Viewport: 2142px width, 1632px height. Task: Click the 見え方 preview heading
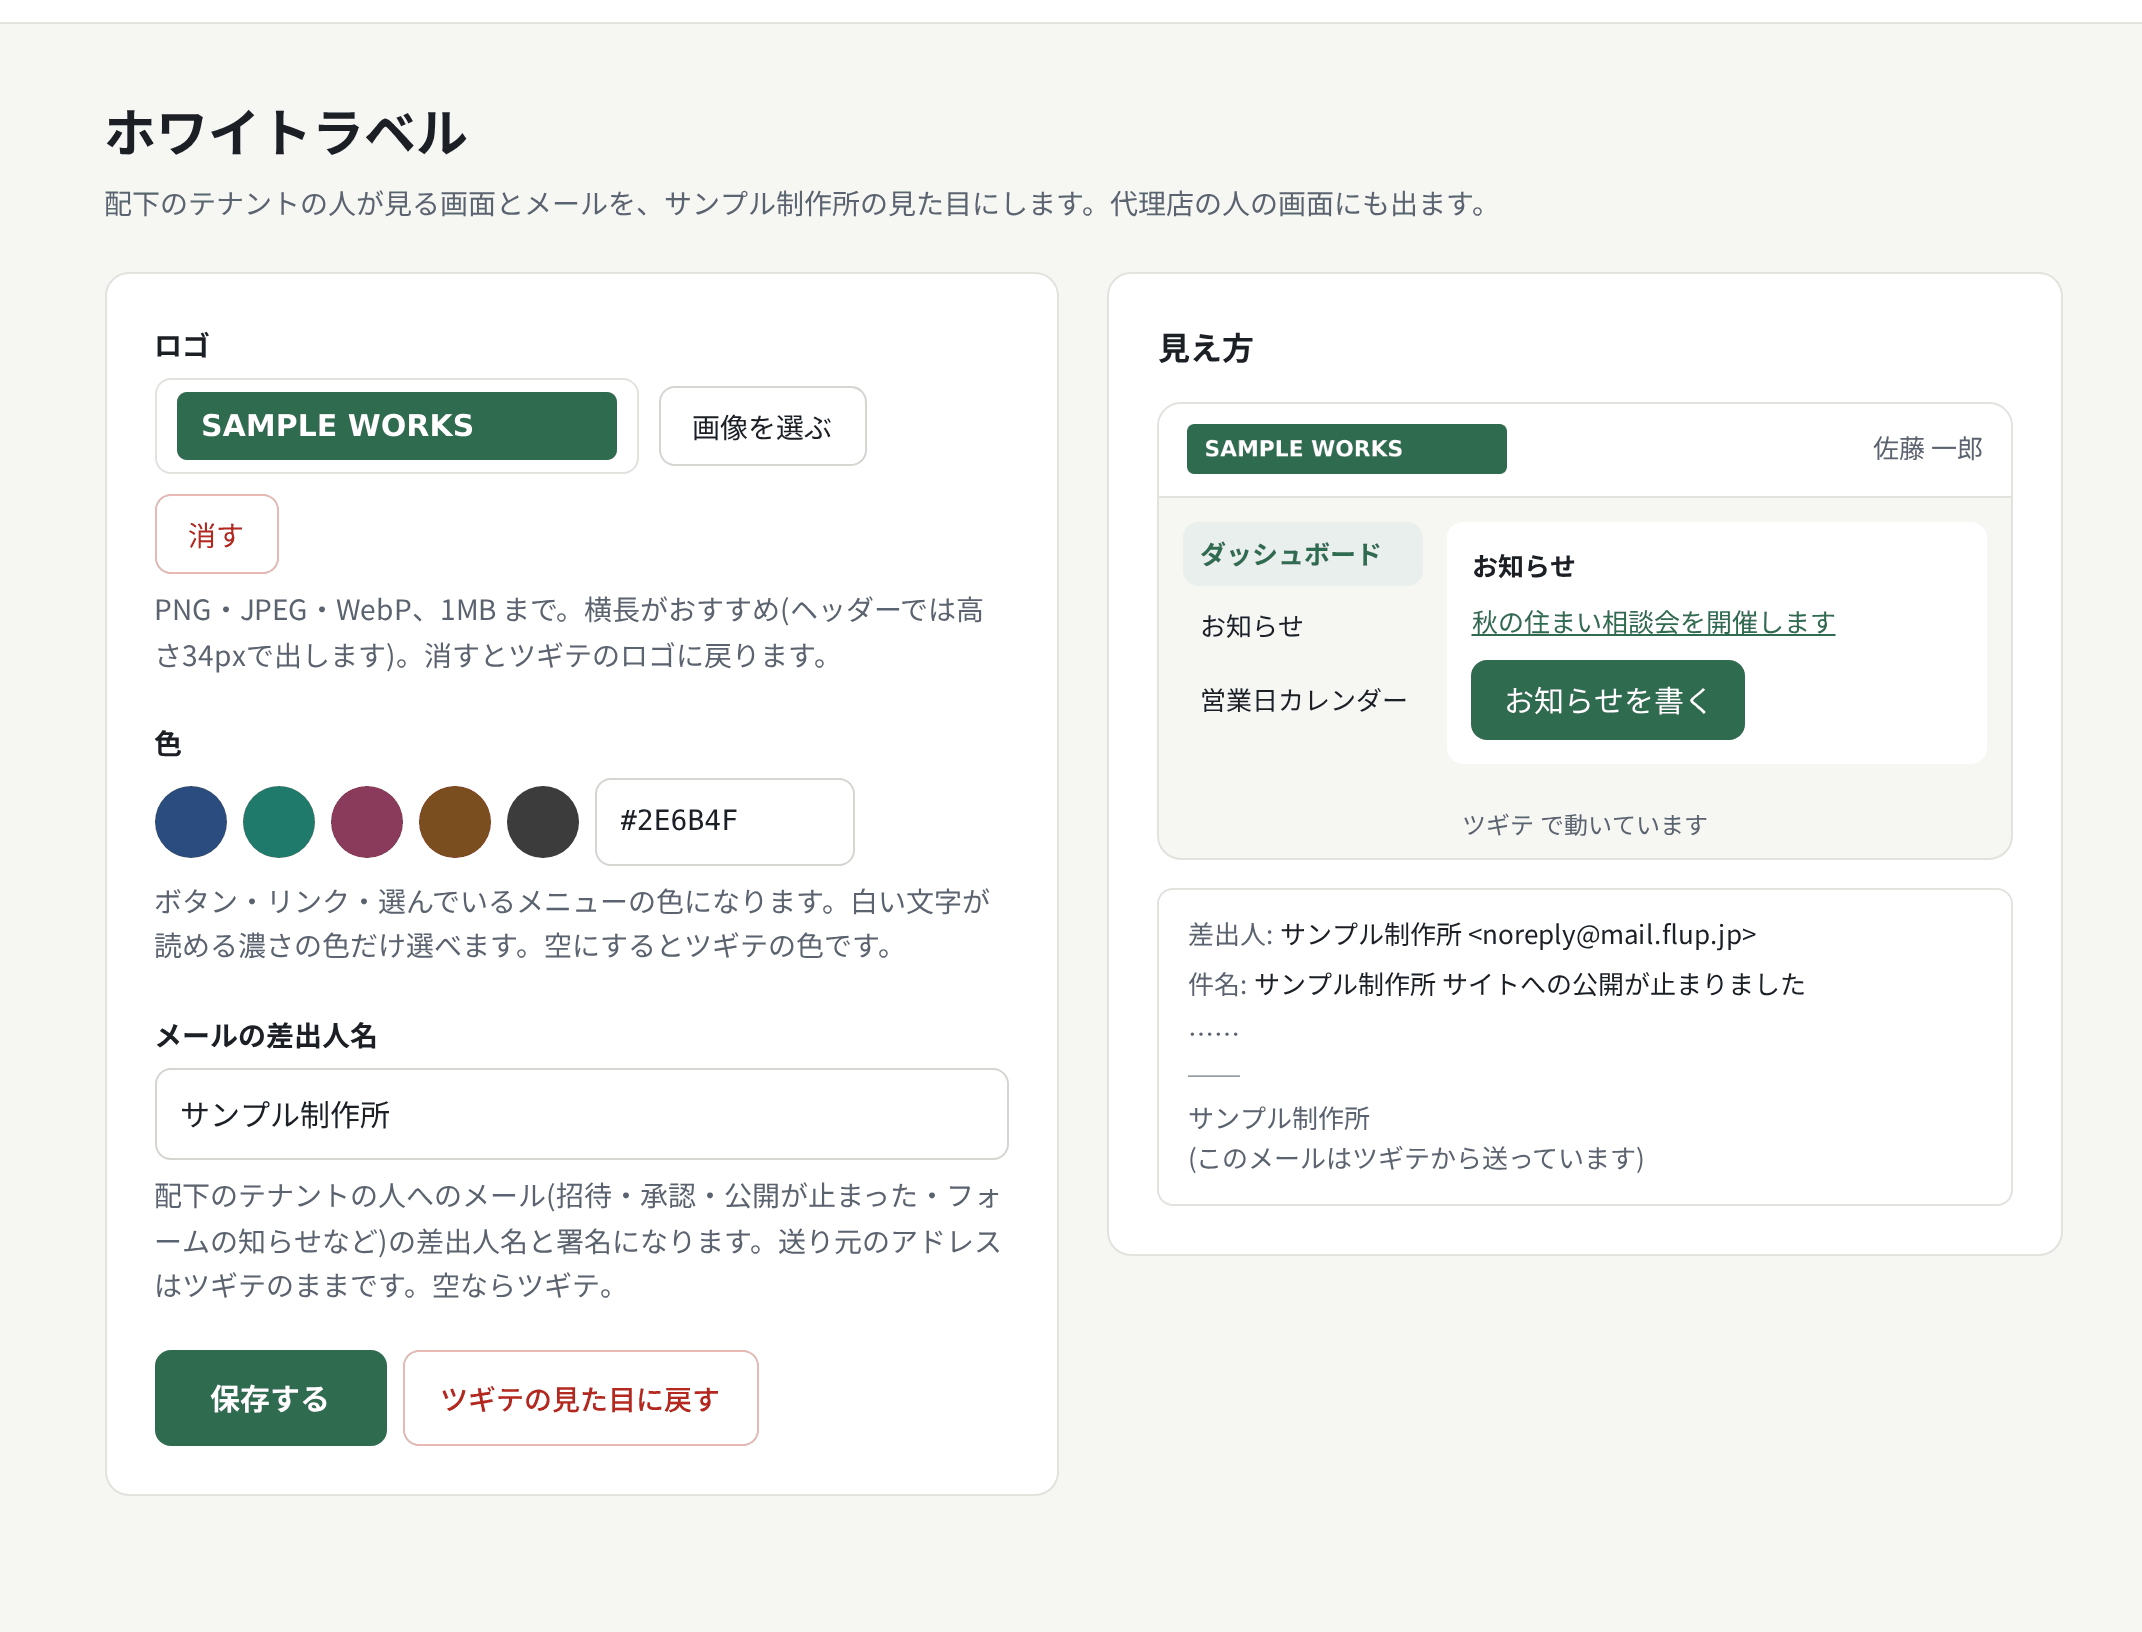coord(1206,349)
